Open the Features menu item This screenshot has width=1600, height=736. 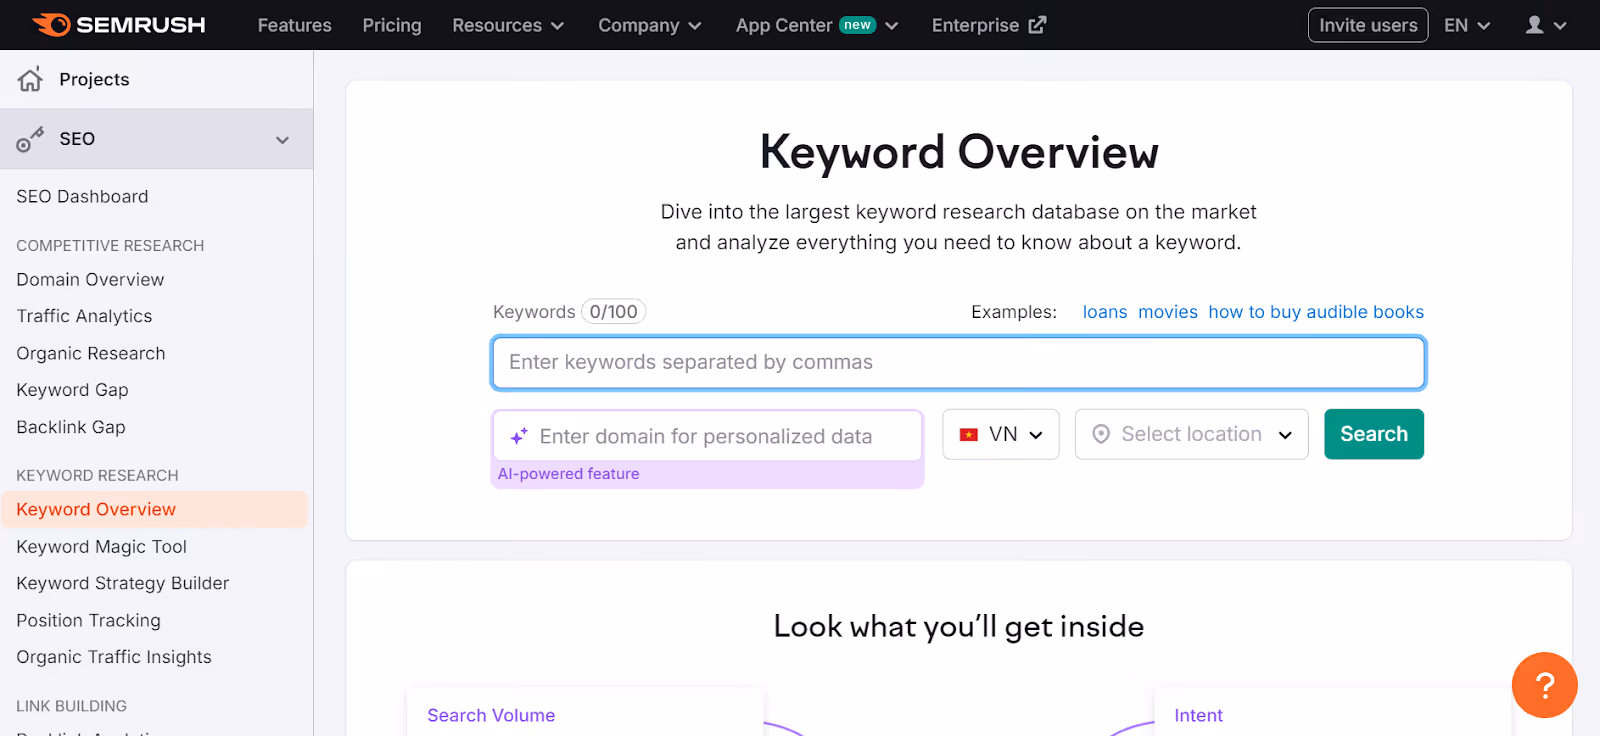294,25
